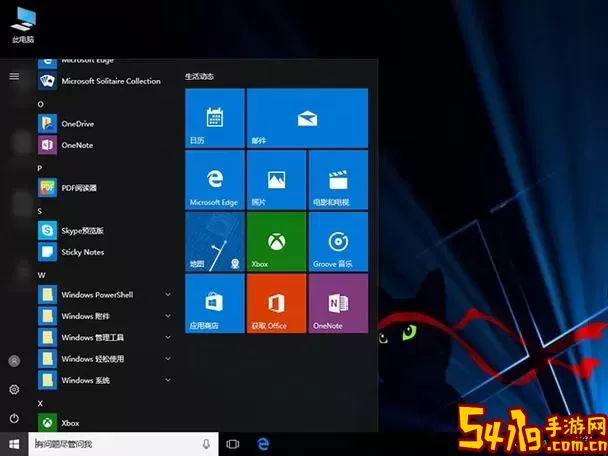The height and width of the screenshot is (456, 608).
Task: Select the Windows 轻松使用 label
Action: [x=93, y=359]
